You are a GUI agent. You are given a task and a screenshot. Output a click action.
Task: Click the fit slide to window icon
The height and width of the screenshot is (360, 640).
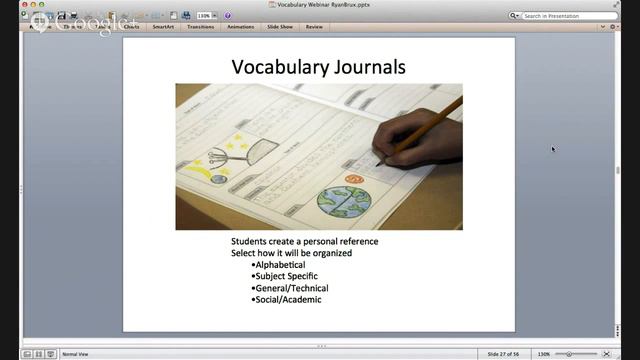click(x=607, y=354)
